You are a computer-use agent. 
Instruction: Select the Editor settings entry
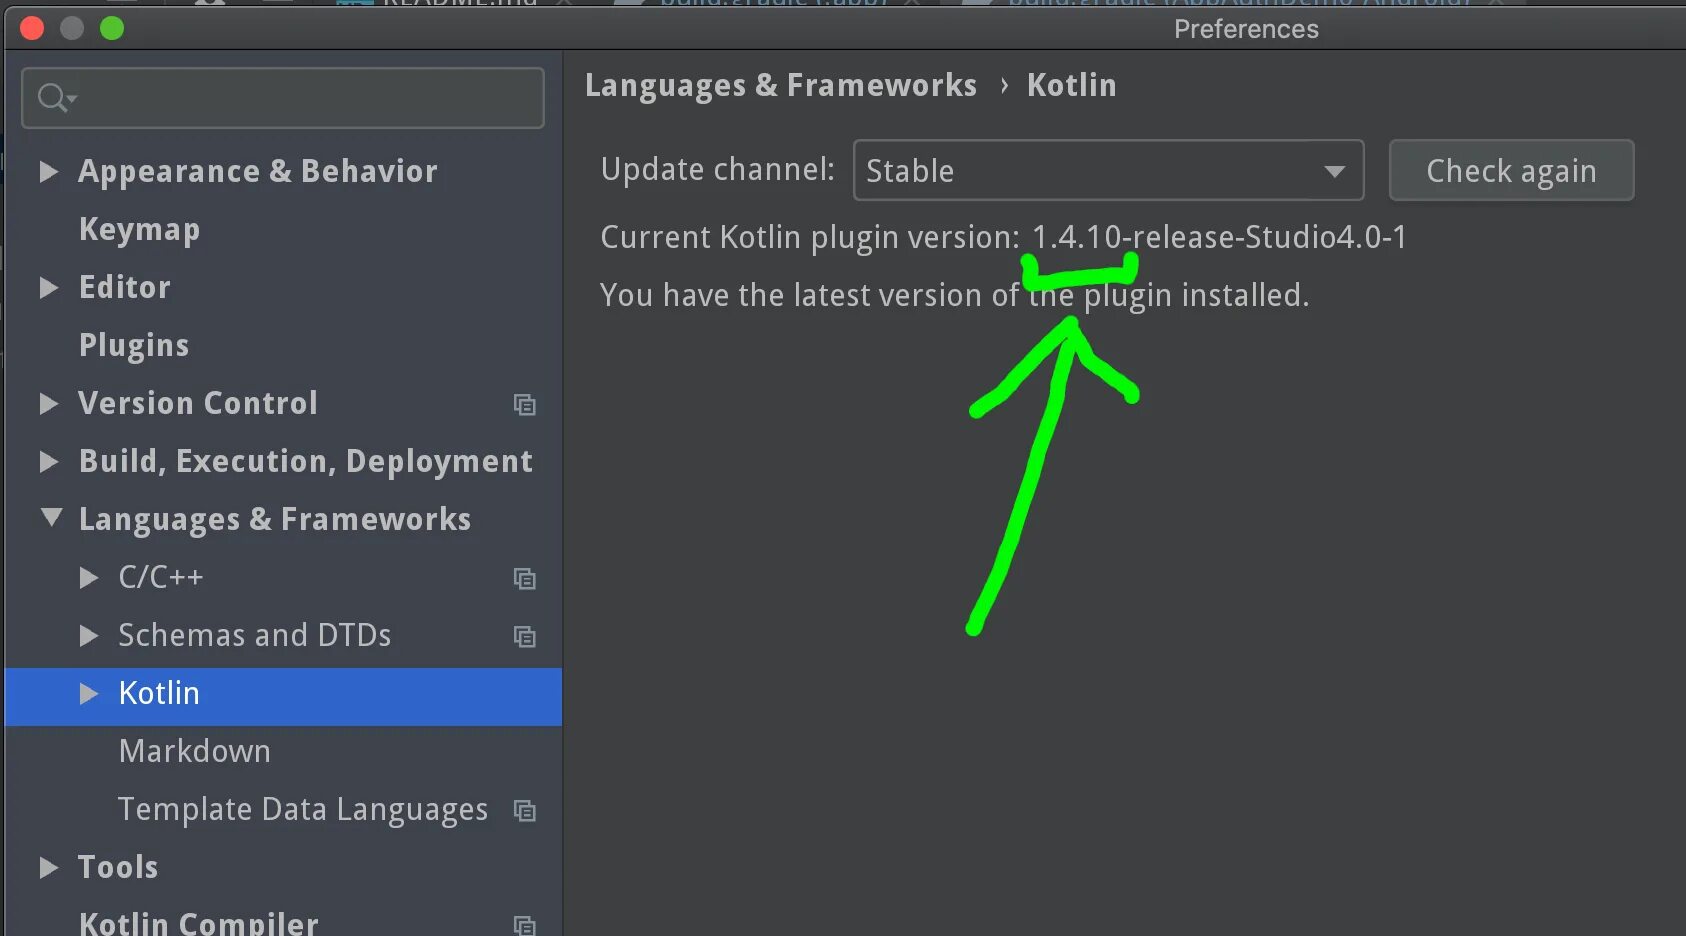click(x=124, y=288)
